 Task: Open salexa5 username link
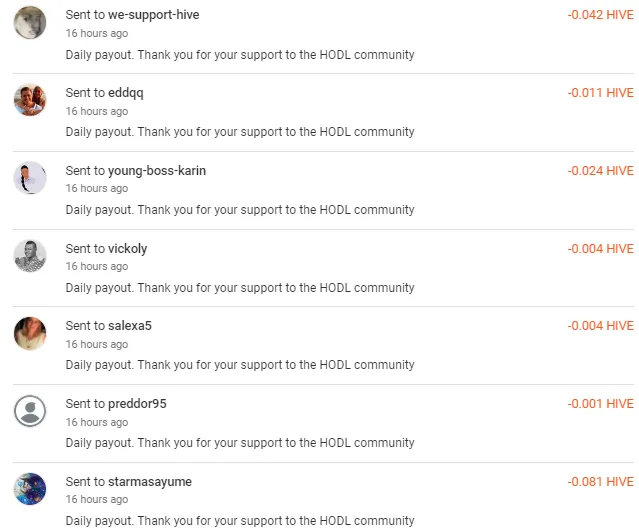(130, 326)
